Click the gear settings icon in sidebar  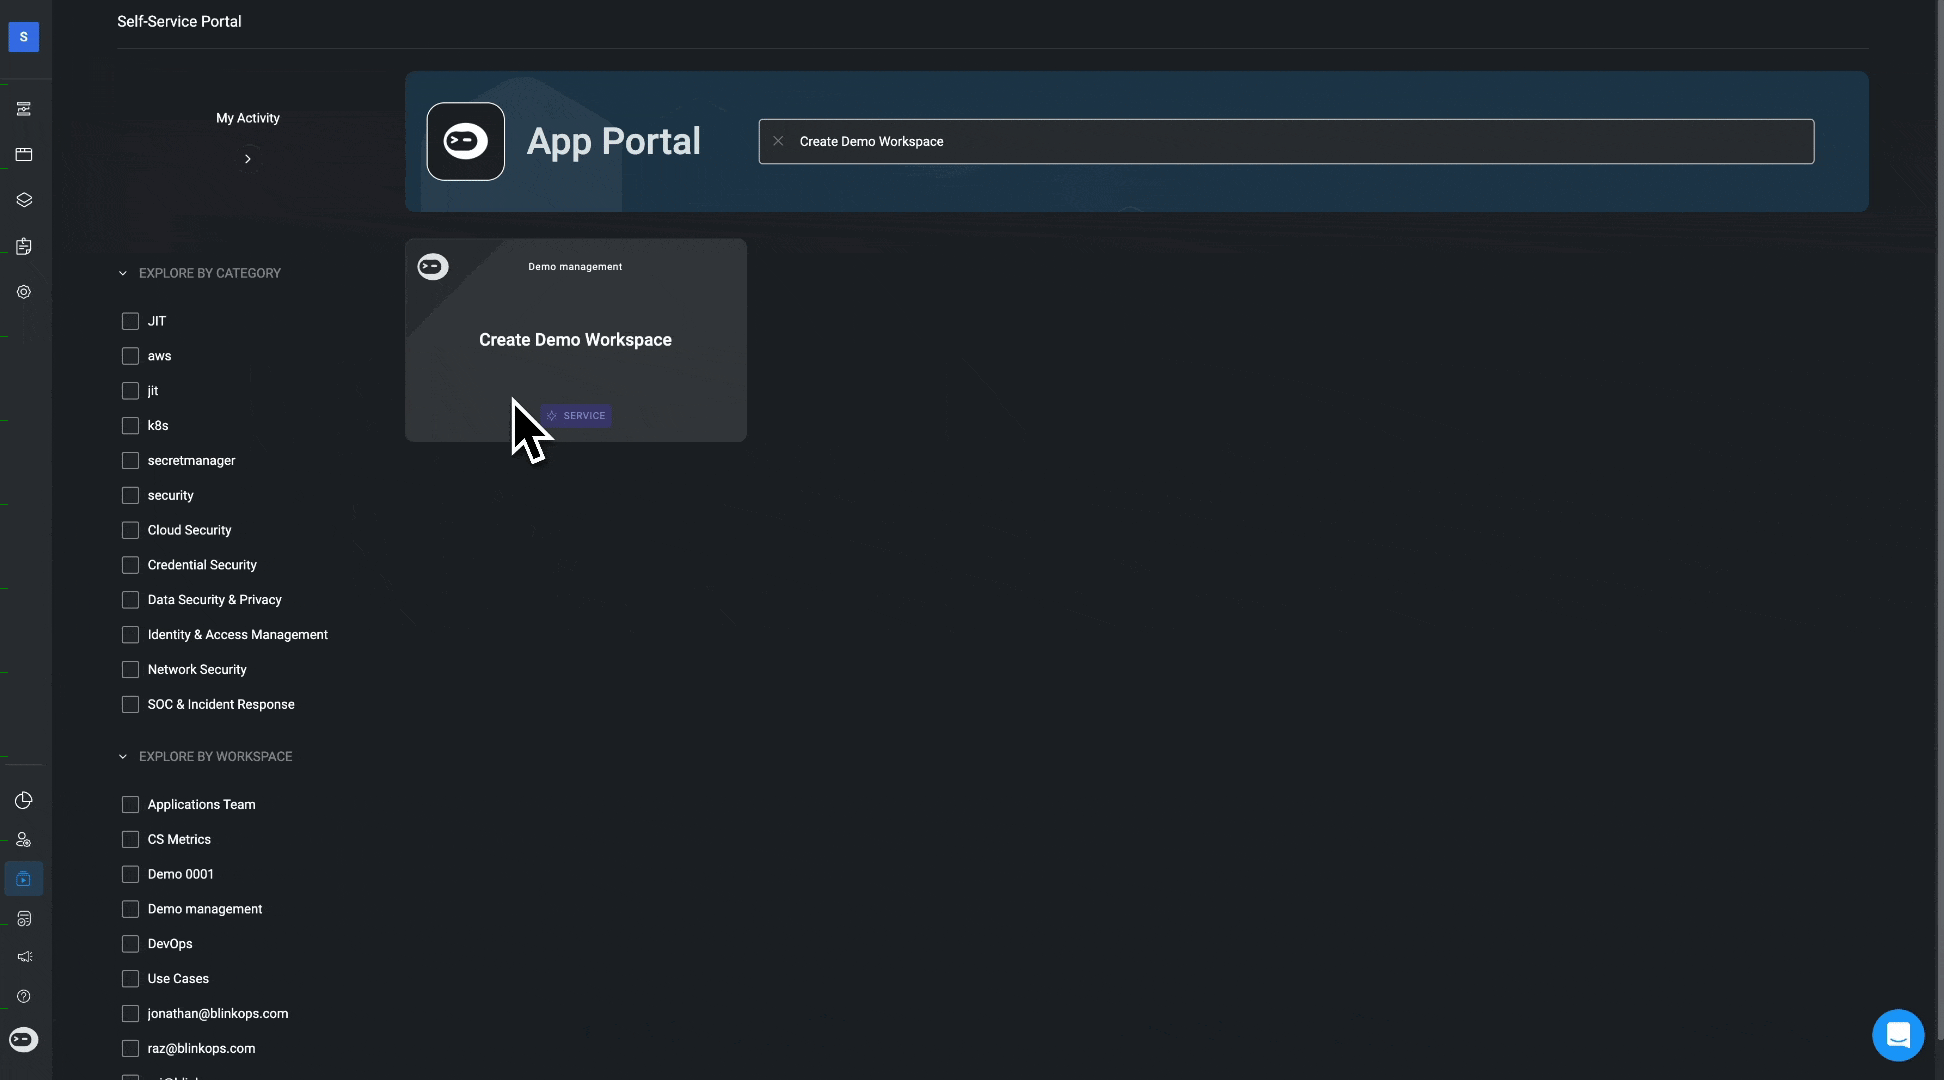24,292
